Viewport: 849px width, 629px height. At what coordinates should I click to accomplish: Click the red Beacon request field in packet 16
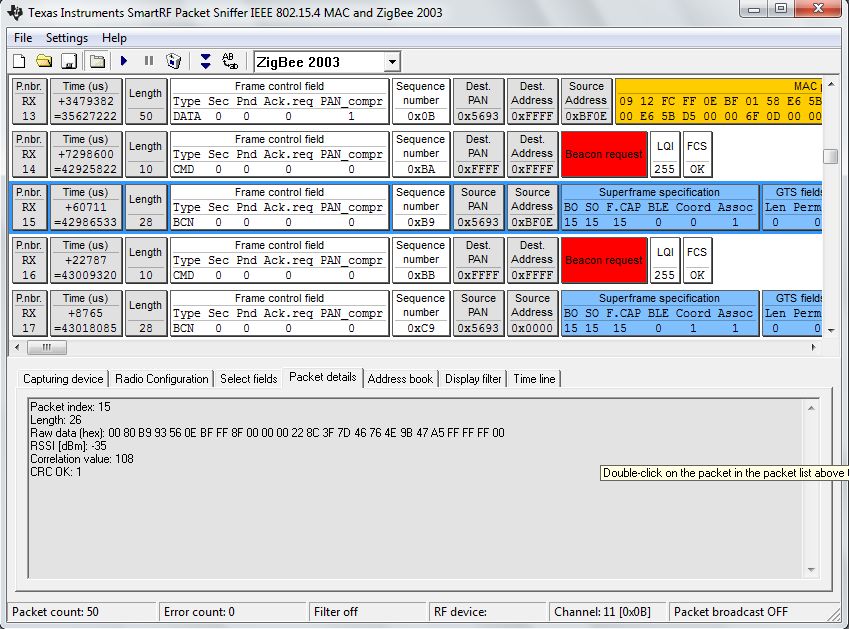[x=604, y=260]
